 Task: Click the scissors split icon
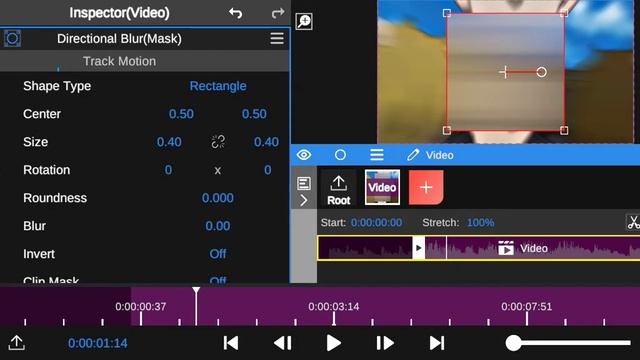[x=633, y=222]
